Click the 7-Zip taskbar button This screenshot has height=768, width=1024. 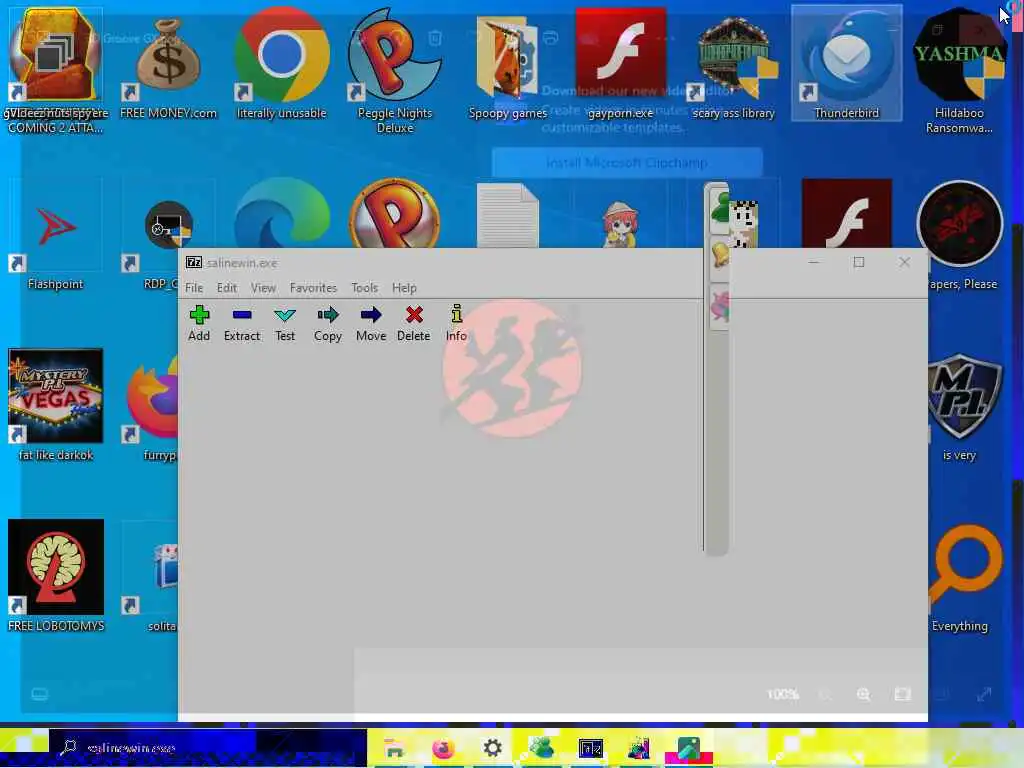pyautogui.click(x=590, y=748)
